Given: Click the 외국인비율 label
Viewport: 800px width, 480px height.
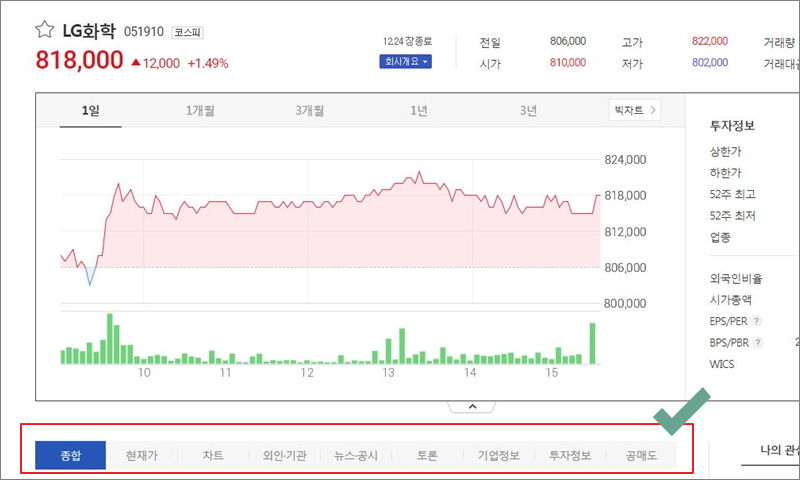Looking at the screenshot, I should pyautogui.click(x=736, y=279).
